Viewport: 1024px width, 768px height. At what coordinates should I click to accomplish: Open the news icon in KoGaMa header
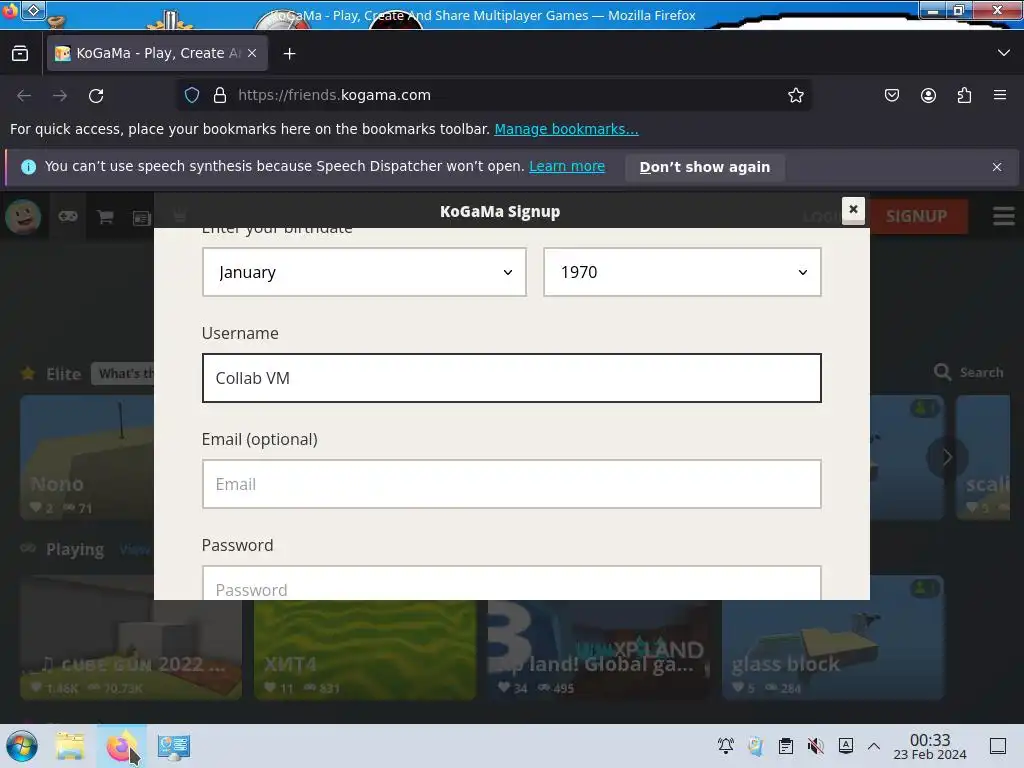(x=142, y=217)
